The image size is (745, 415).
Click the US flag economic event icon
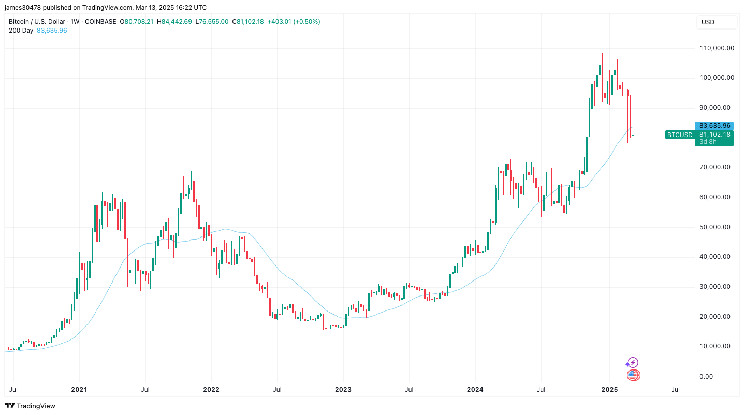[633, 375]
